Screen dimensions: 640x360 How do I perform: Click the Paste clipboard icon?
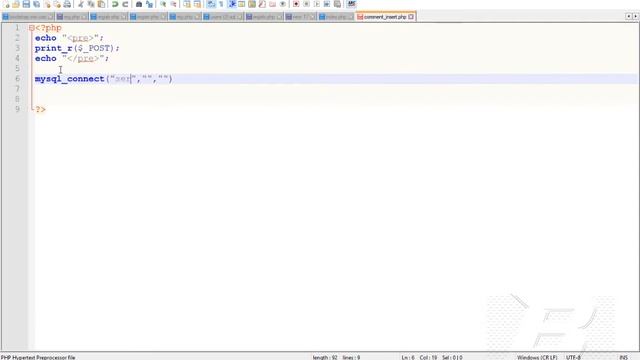(101, 4)
